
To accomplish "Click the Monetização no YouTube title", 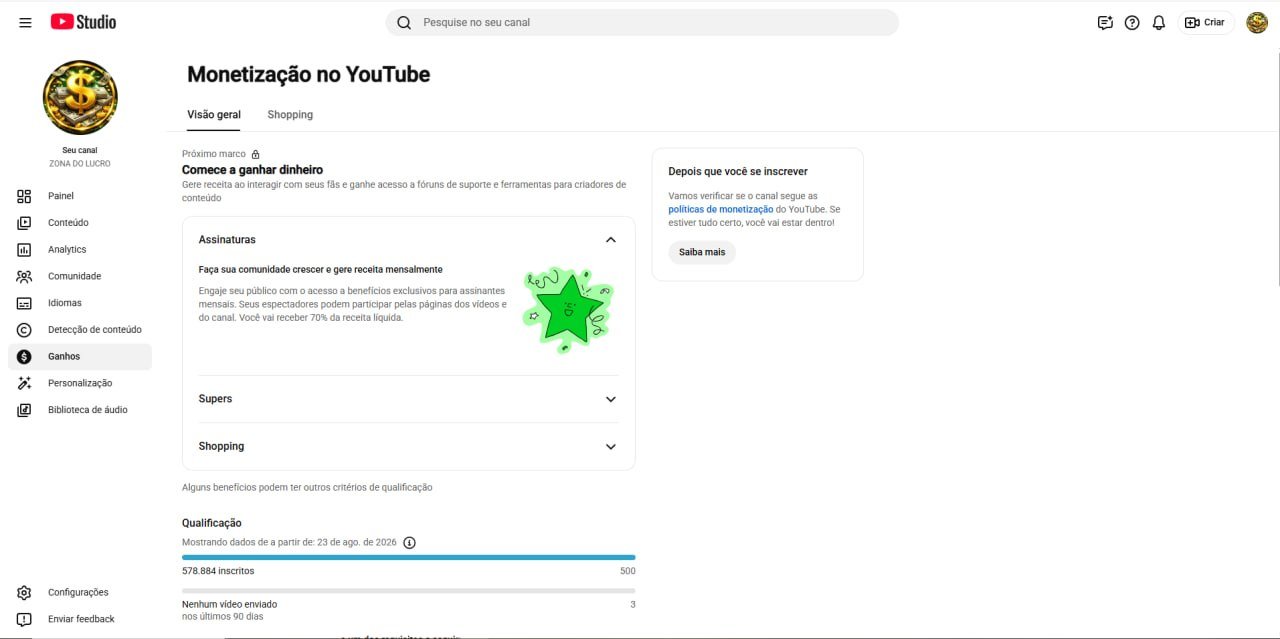I will [308, 74].
